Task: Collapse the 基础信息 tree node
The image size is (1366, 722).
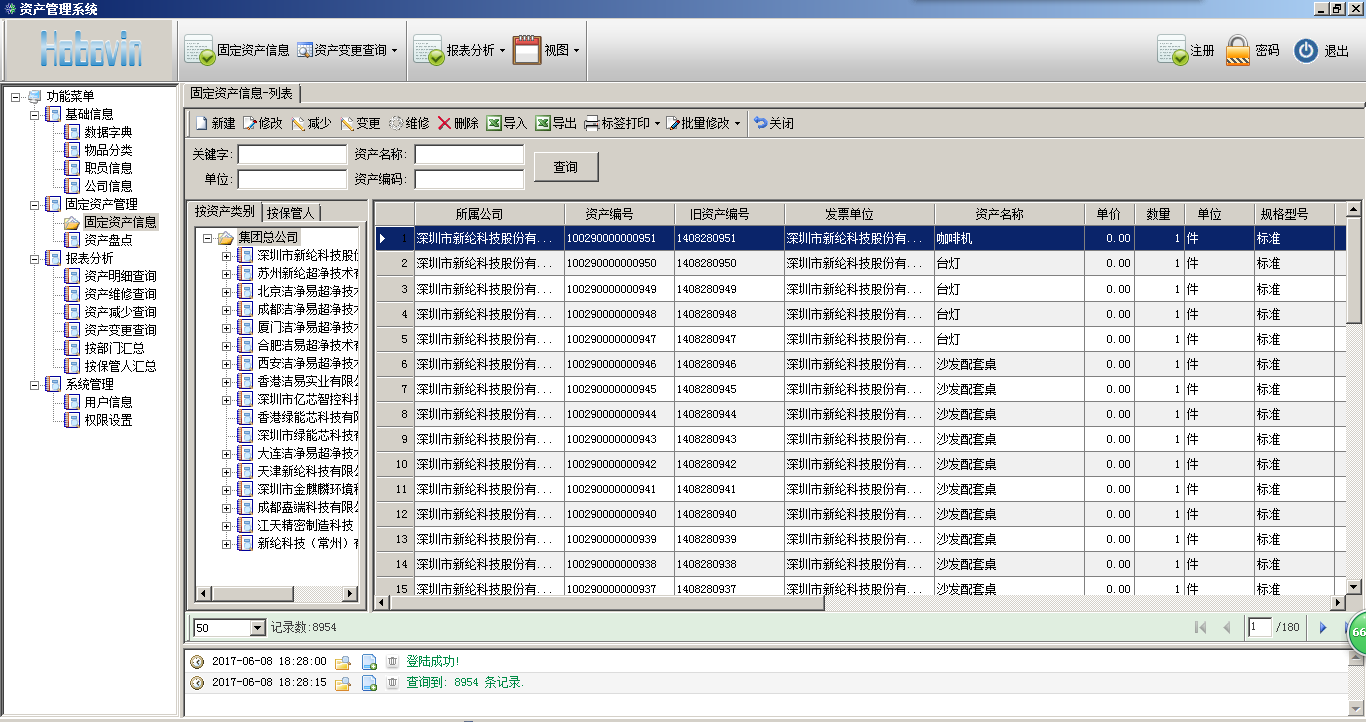Action: pos(35,114)
